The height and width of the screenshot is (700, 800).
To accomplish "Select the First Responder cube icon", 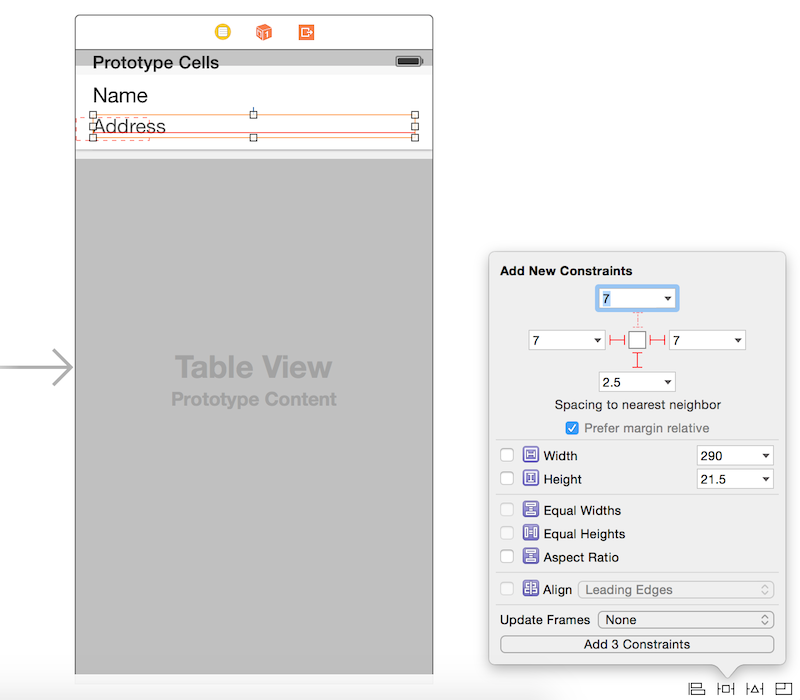I will tap(264, 32).
